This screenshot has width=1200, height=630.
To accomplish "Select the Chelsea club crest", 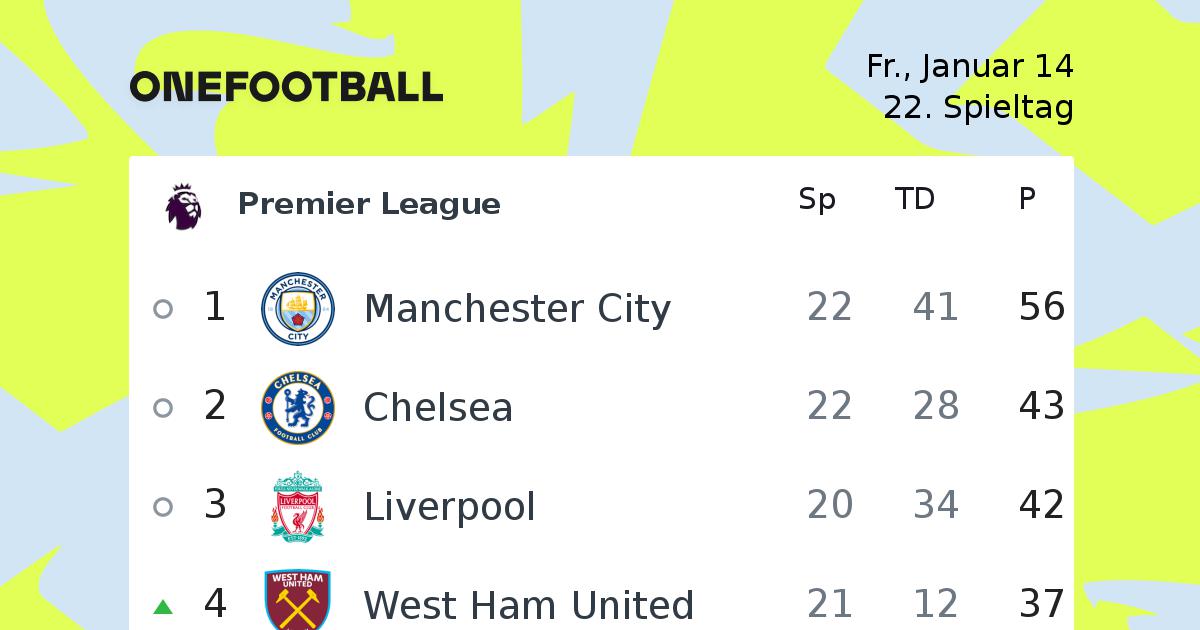I will 298,408.
